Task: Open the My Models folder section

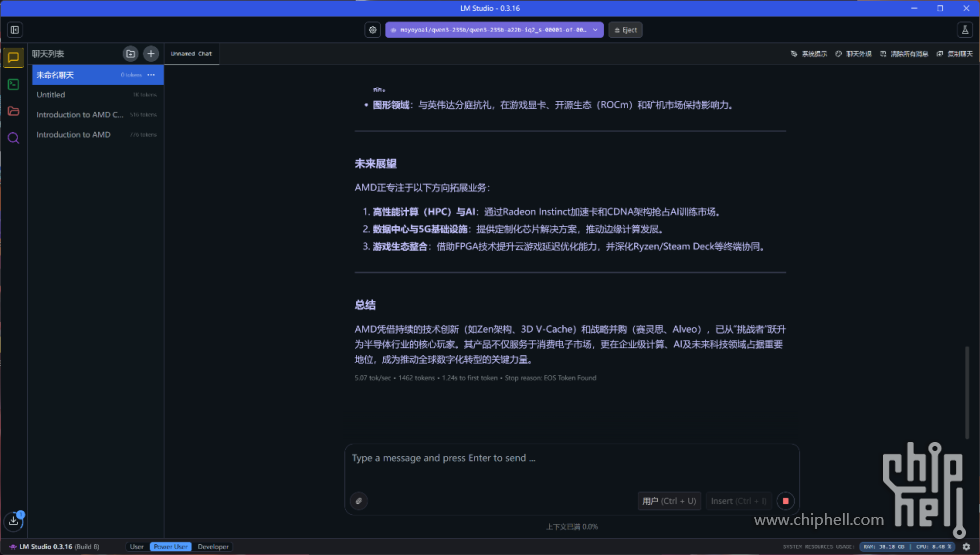Action: (x=13, y=111)
